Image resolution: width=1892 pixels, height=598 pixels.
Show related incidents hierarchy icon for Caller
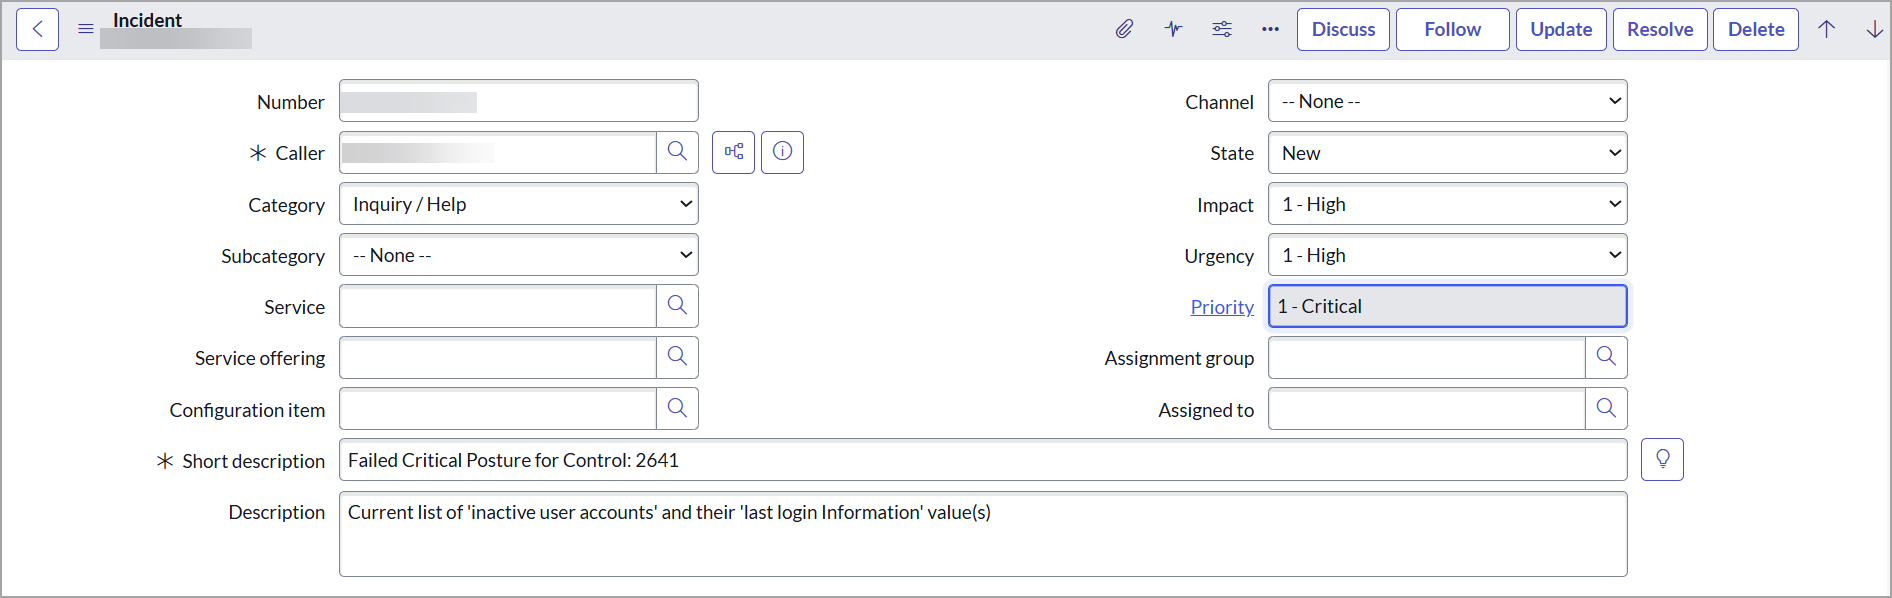(x=733, y=152)
